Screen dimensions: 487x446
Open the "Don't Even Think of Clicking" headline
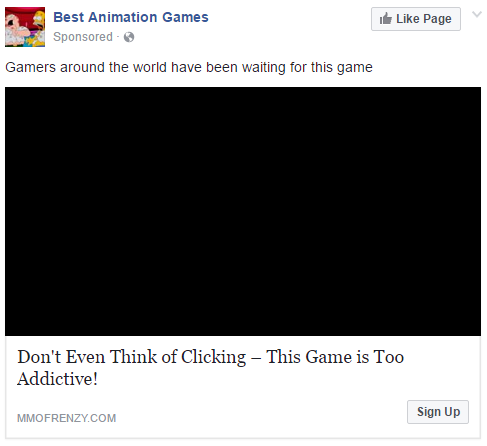pyautogui.click(x=211, y=367)
